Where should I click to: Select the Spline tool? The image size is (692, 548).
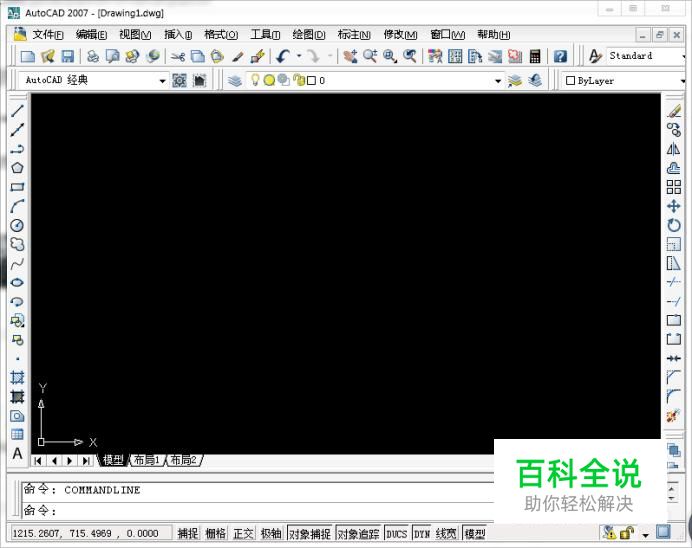(x=17, y=264)
